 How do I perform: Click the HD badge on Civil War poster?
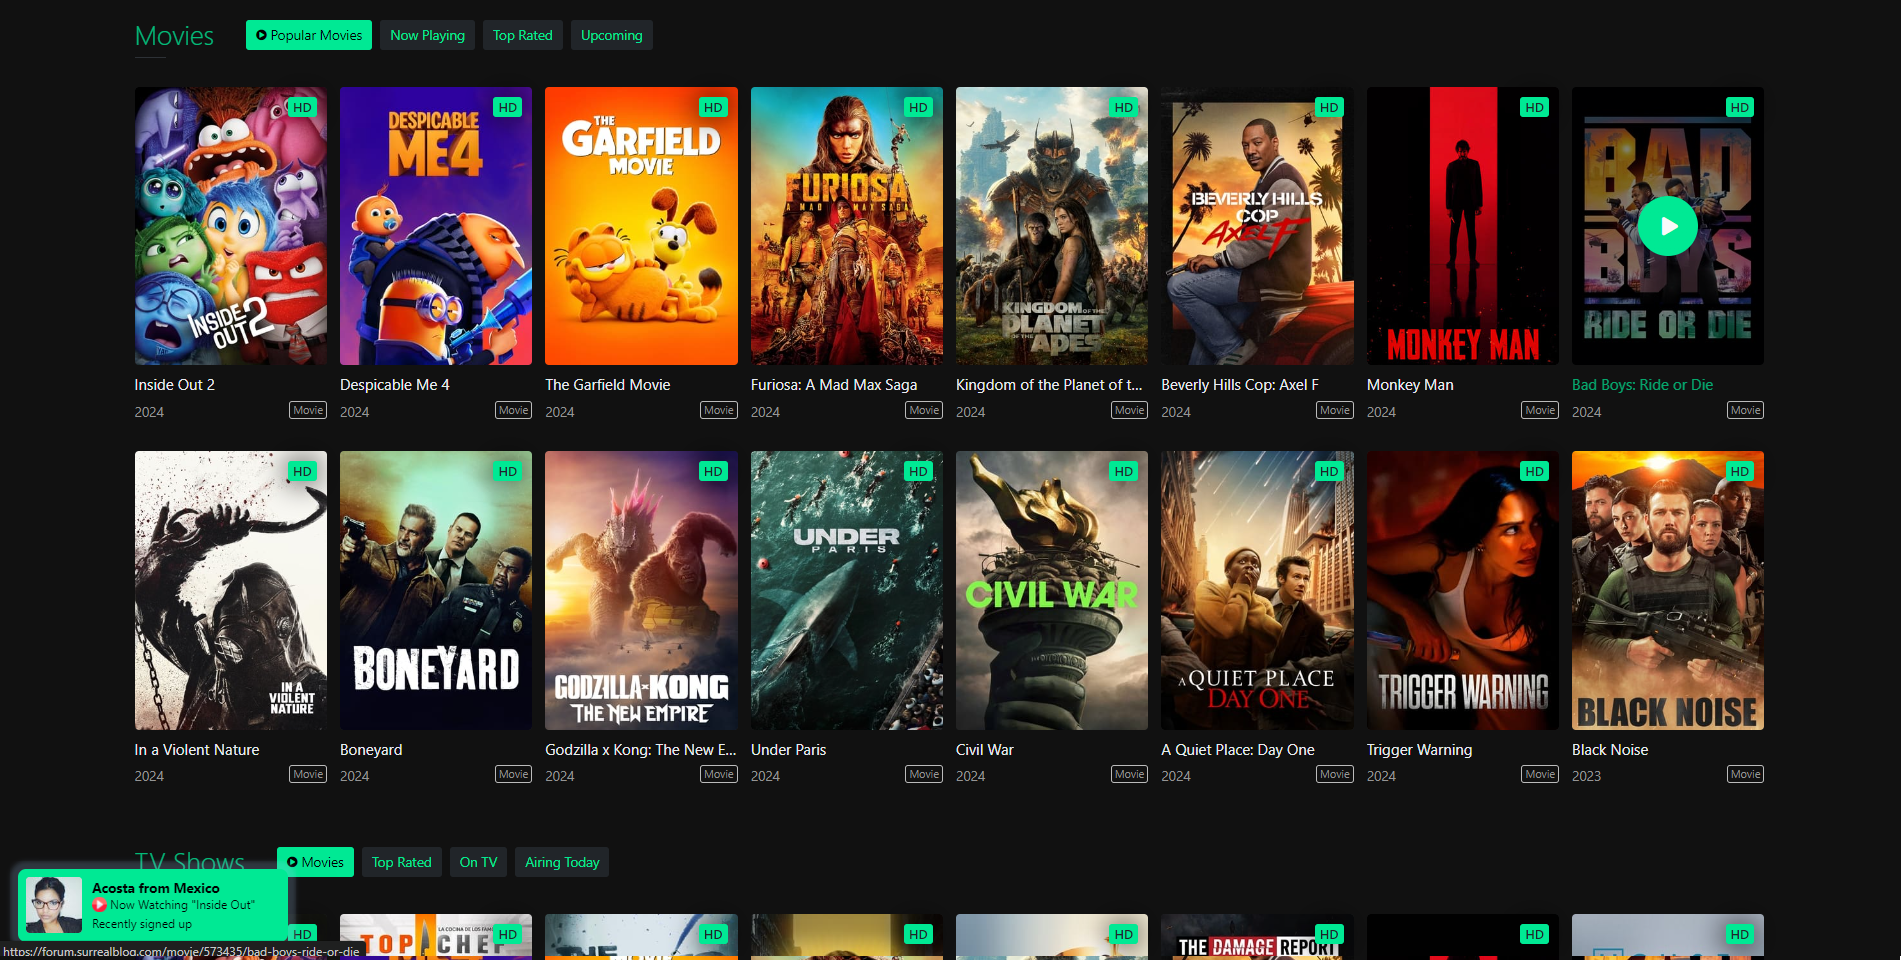[1123, 471]
